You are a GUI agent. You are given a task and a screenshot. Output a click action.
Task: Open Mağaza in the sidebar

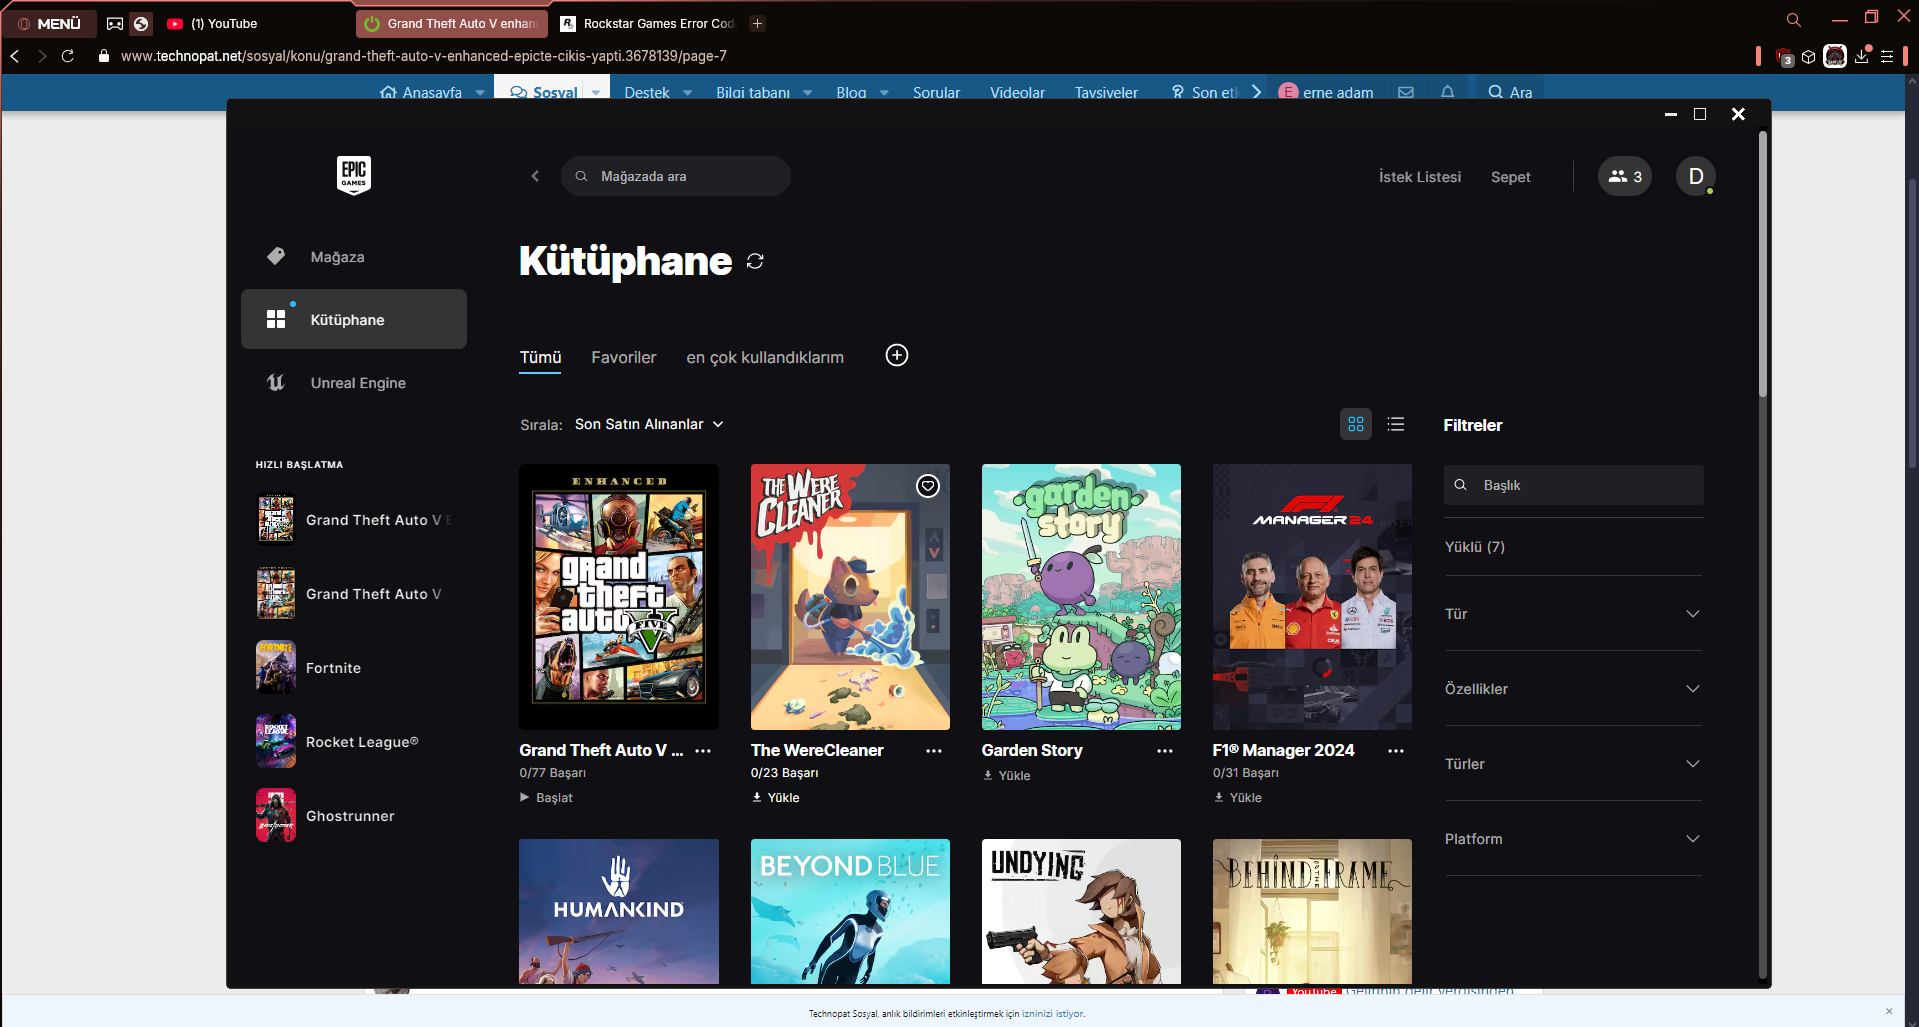354,257
